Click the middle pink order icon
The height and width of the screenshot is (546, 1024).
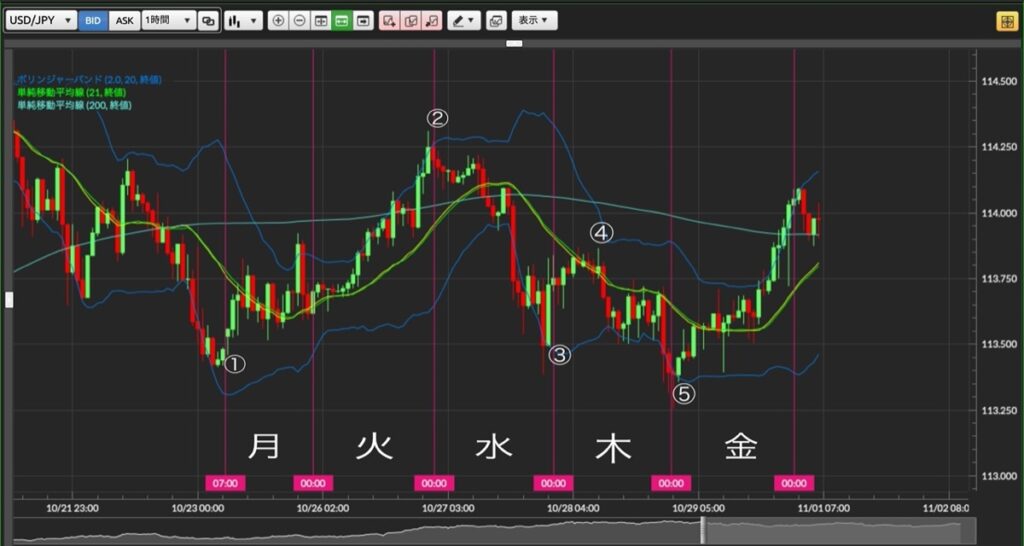[411, 21]
